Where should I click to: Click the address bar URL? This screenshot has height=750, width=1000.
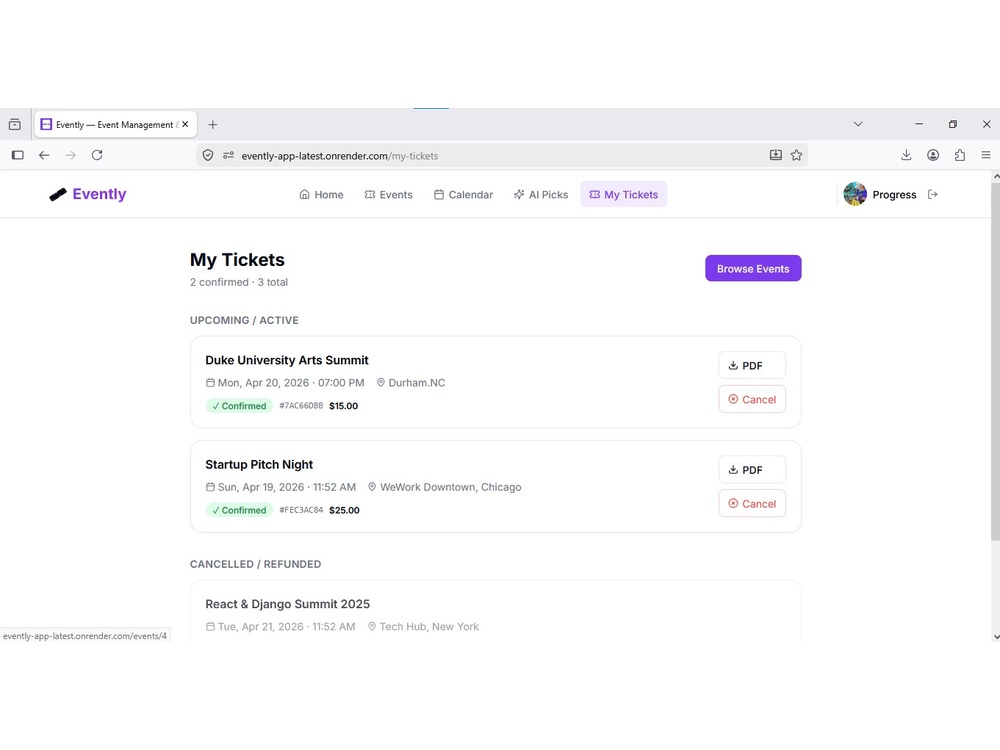(x=340, y=156)
